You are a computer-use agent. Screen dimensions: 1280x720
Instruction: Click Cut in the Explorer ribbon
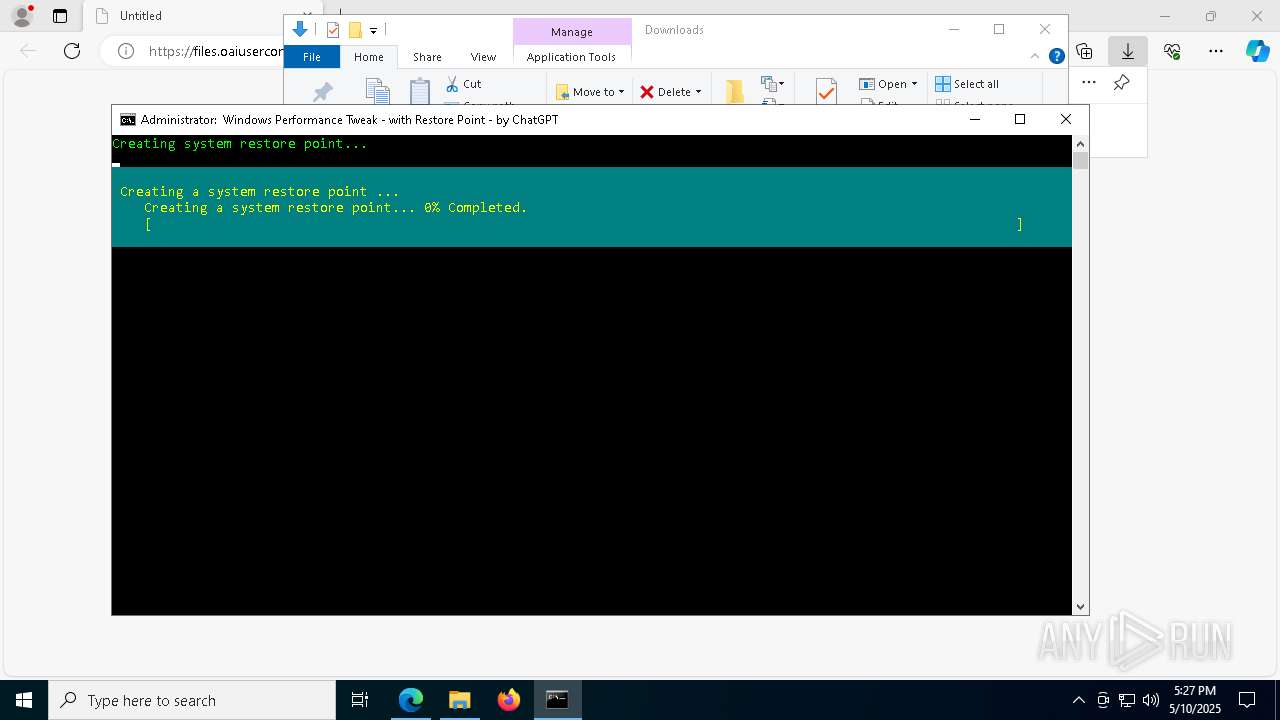[463, 84]
